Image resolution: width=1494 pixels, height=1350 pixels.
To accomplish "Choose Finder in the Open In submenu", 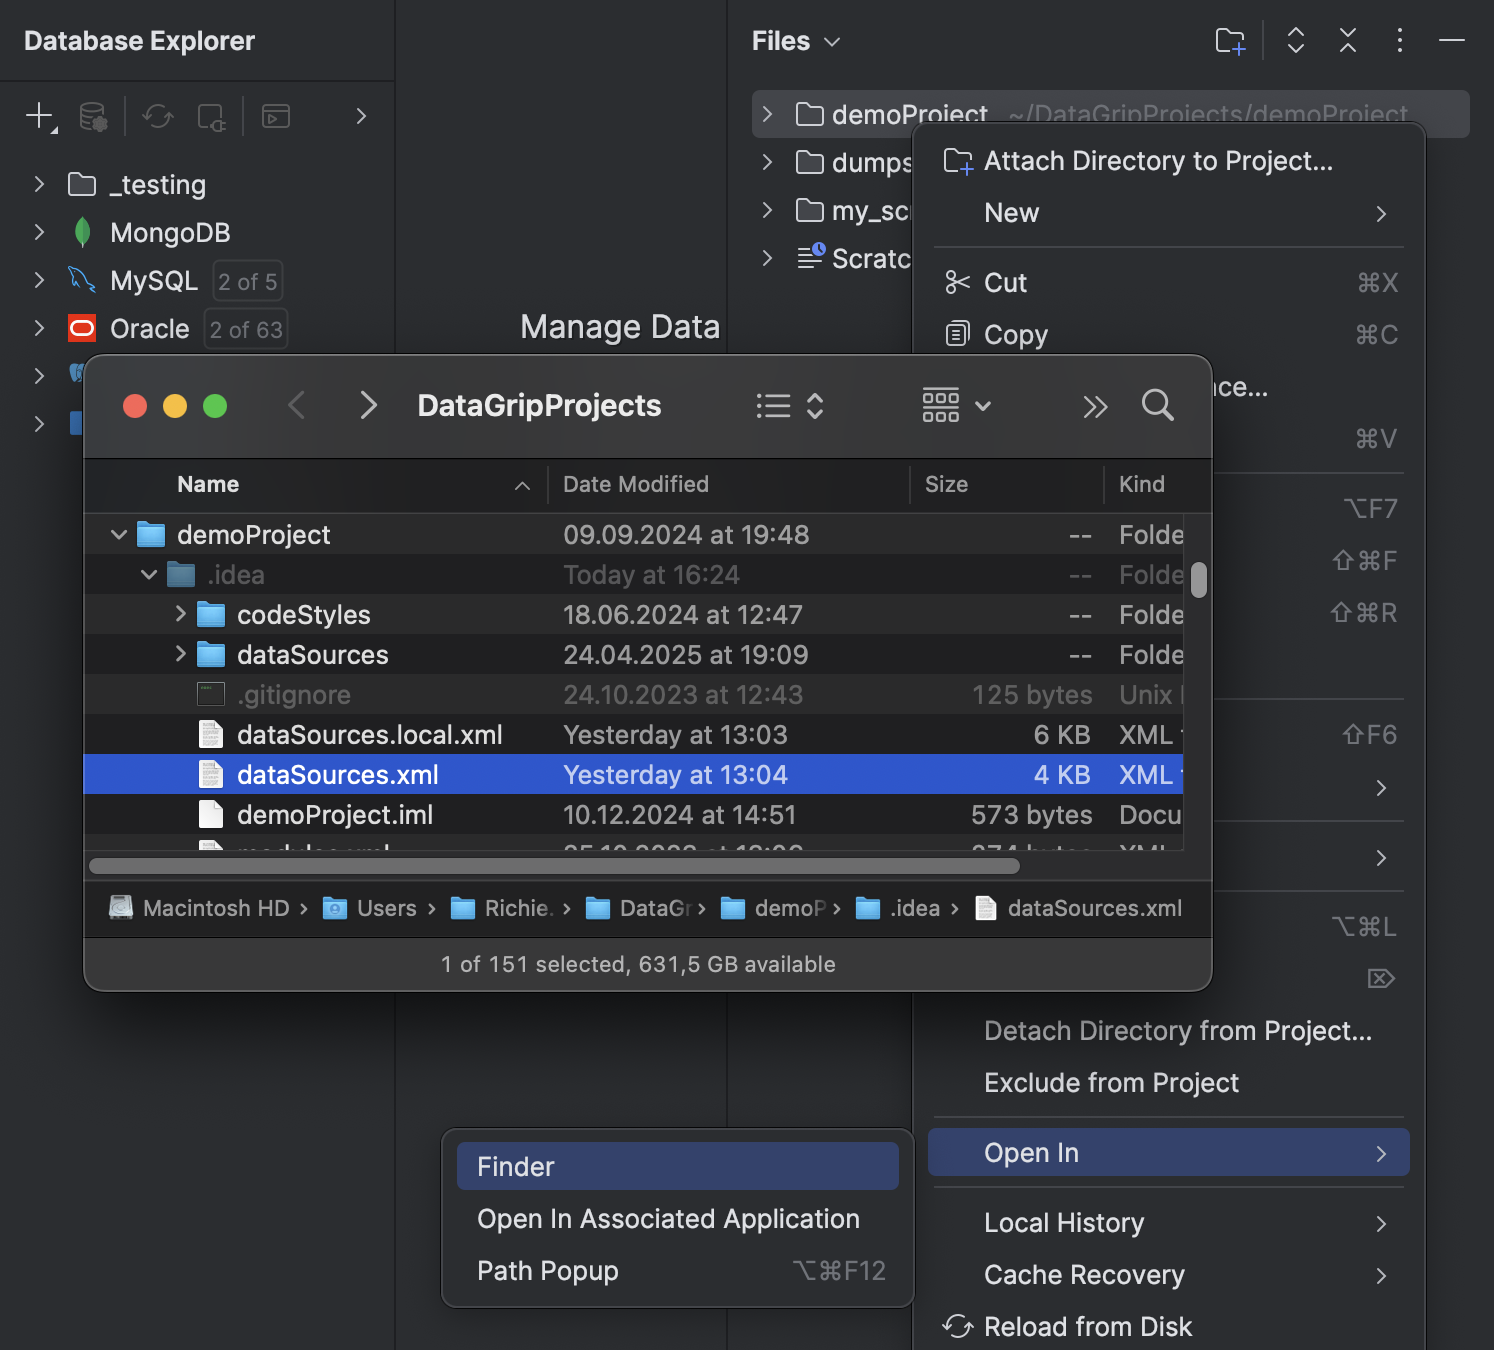I will (x=678, y=1166).
